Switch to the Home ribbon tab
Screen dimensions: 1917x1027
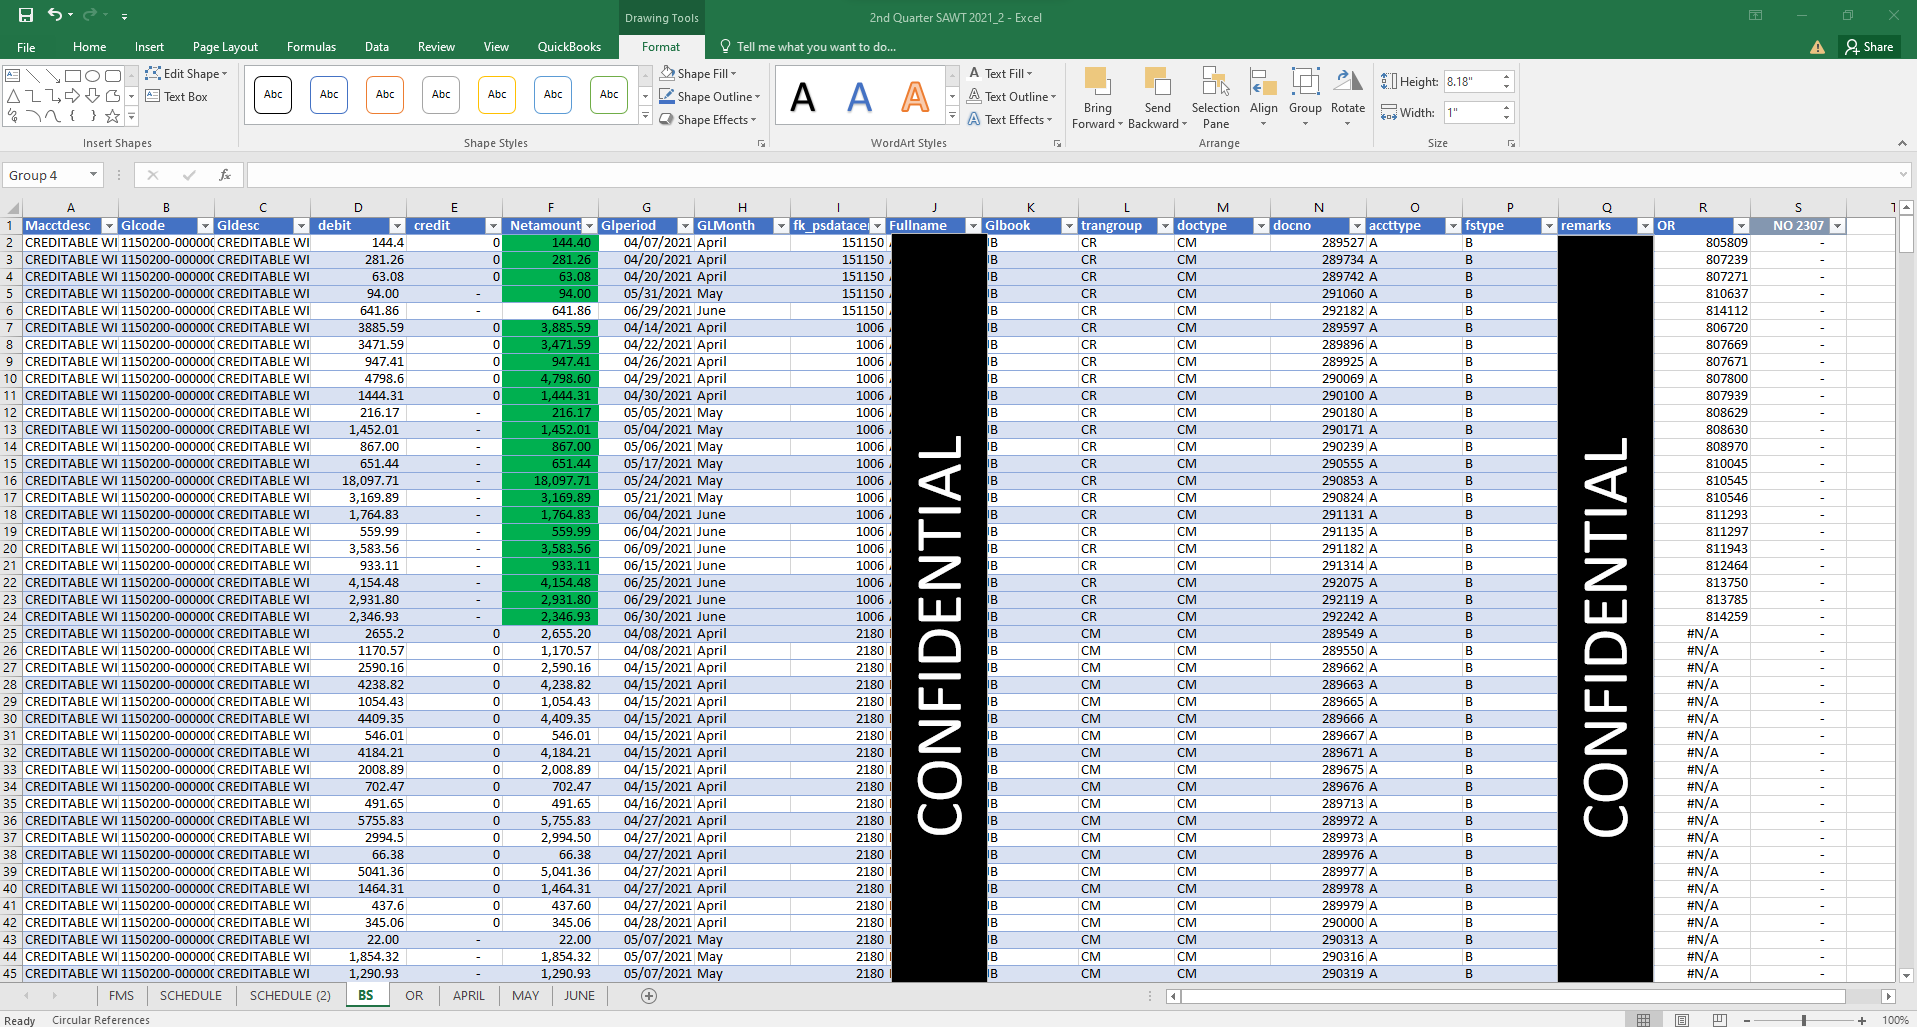coord(89,47)
